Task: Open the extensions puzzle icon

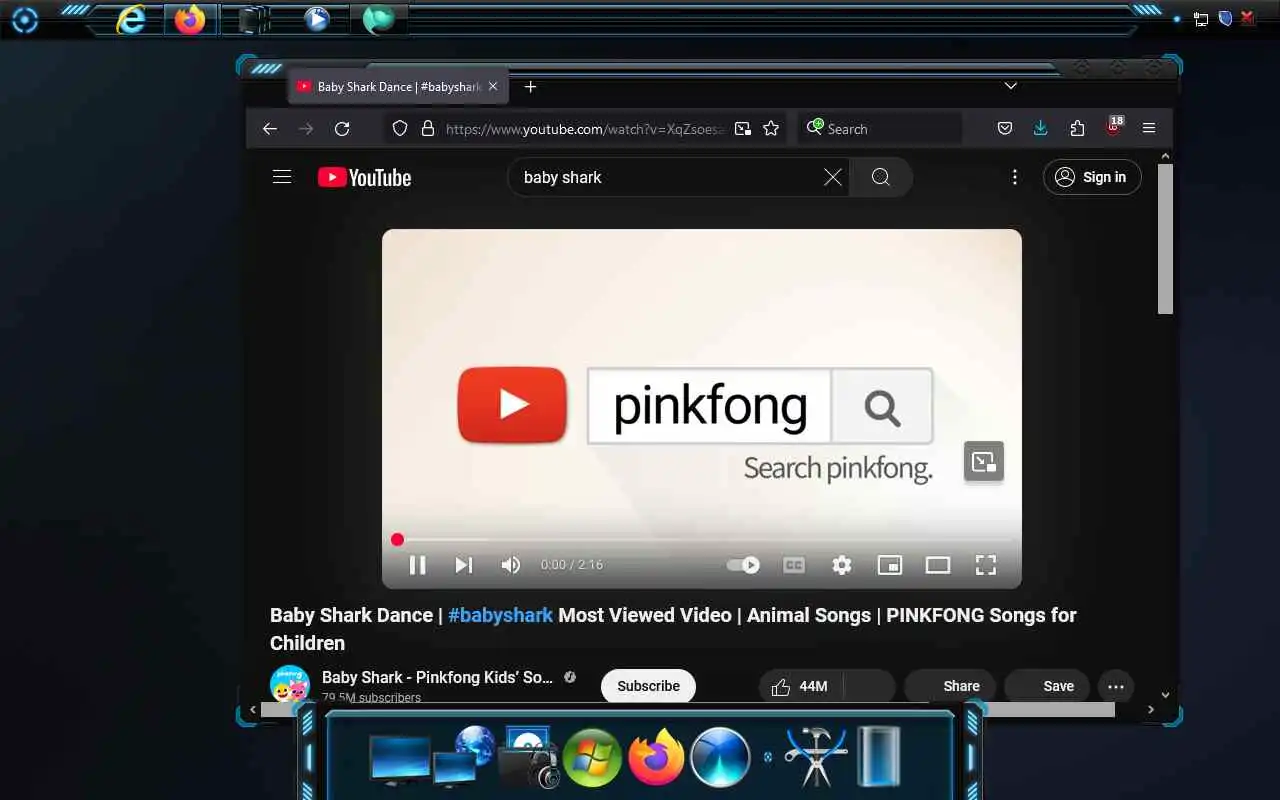Action: (x=1077, y=129)
